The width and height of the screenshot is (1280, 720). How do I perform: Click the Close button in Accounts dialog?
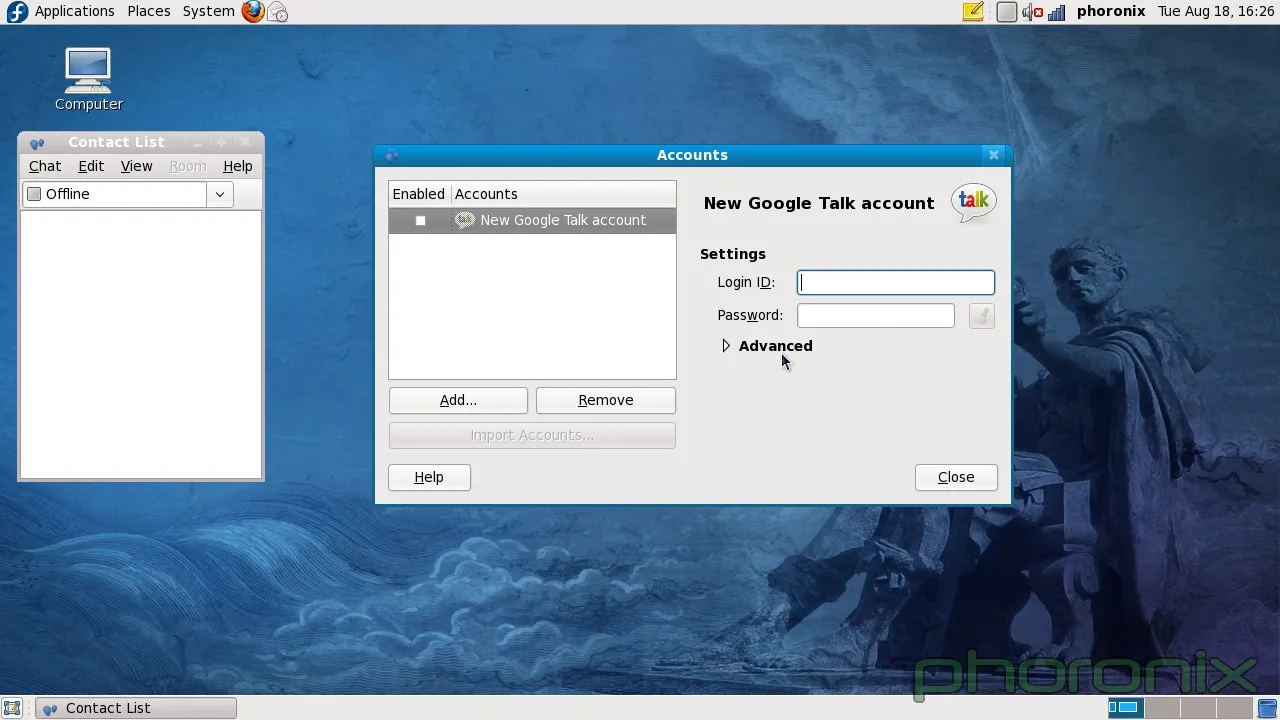[x=956, y=478]
